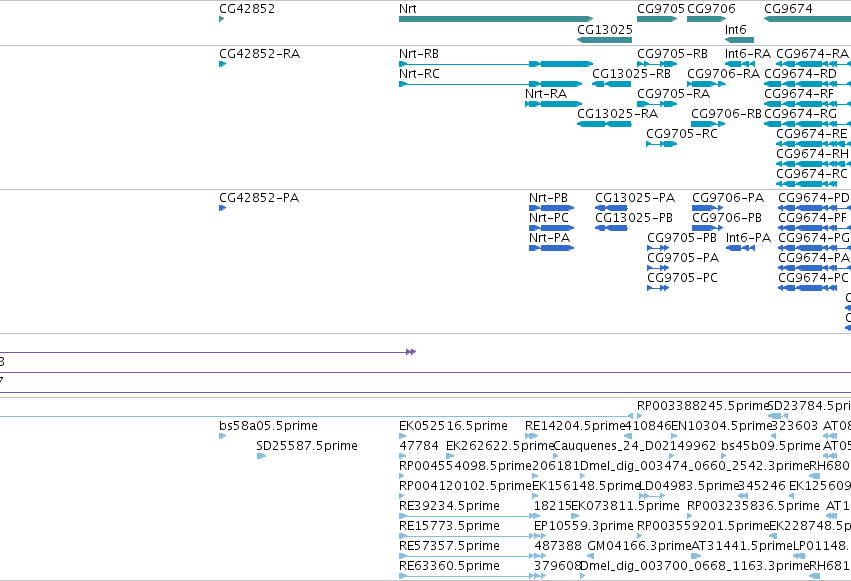The width and height of the screenshot is (851, 581).
Task: Select the Nrt-PB protein feature
Action: point(551,208)
